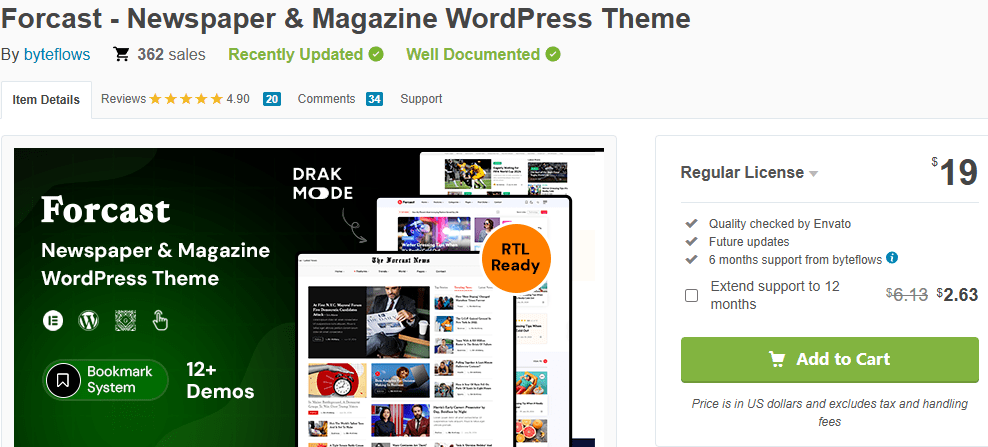Screen dimensions: 988x447
Task: Click the checkmark beside Quality checked by Envato
Action: 691,223
